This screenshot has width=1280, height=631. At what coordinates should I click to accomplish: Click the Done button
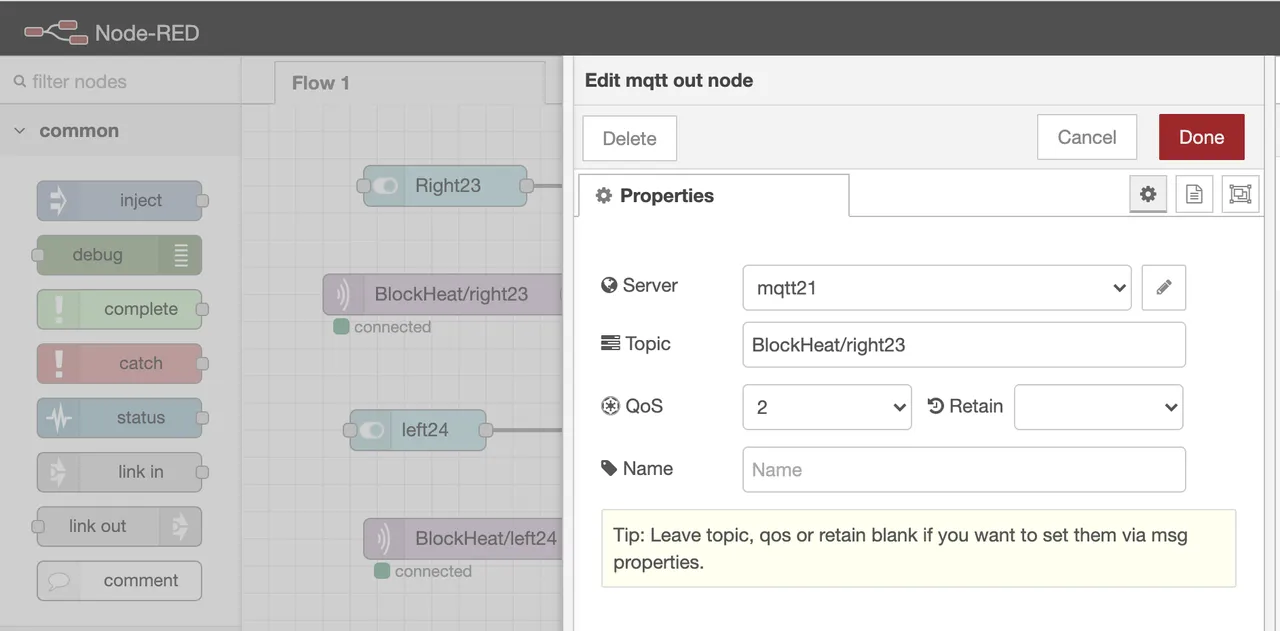click(x=1202, y=137)
